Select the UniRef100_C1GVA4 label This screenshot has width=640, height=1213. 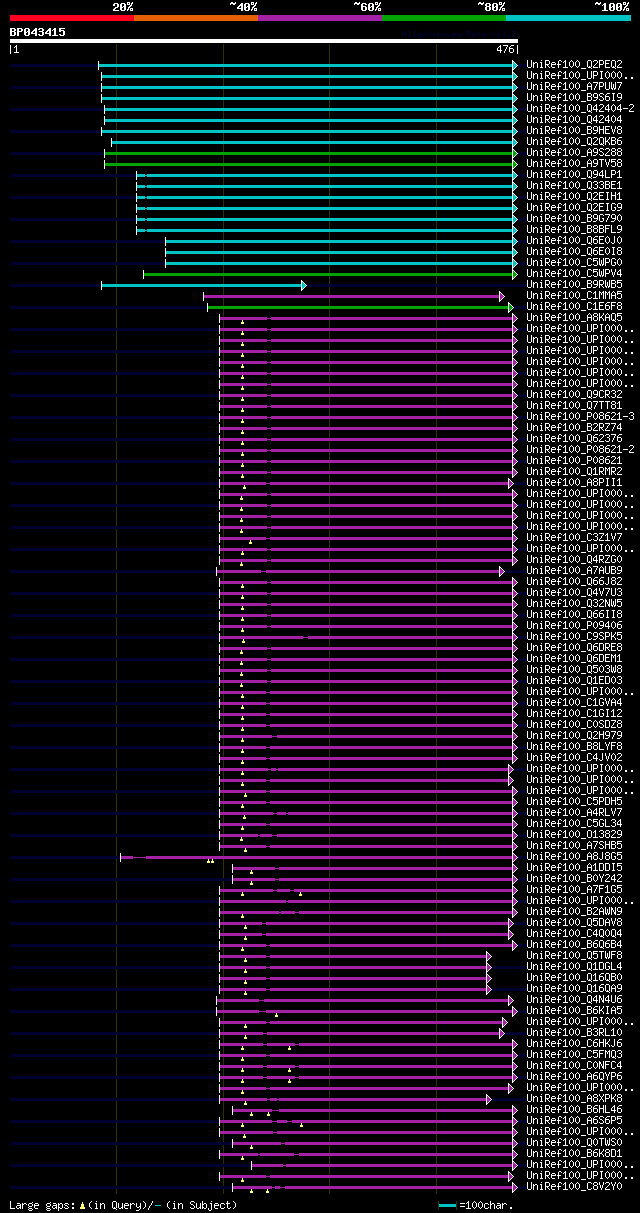coord(574,702)
